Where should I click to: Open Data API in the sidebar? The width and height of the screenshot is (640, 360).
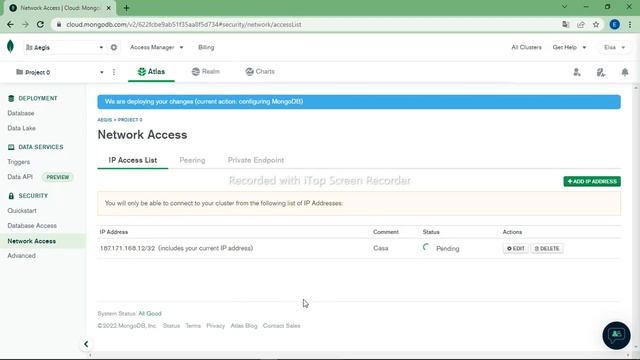tap(20, 177)
